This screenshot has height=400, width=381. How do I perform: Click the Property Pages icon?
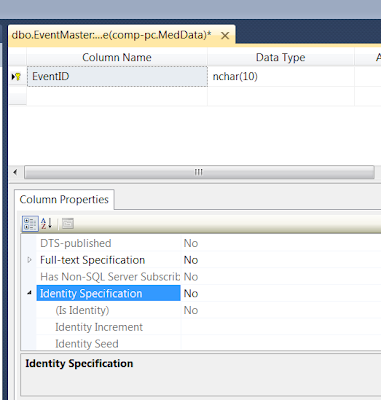tap(68, 223)
